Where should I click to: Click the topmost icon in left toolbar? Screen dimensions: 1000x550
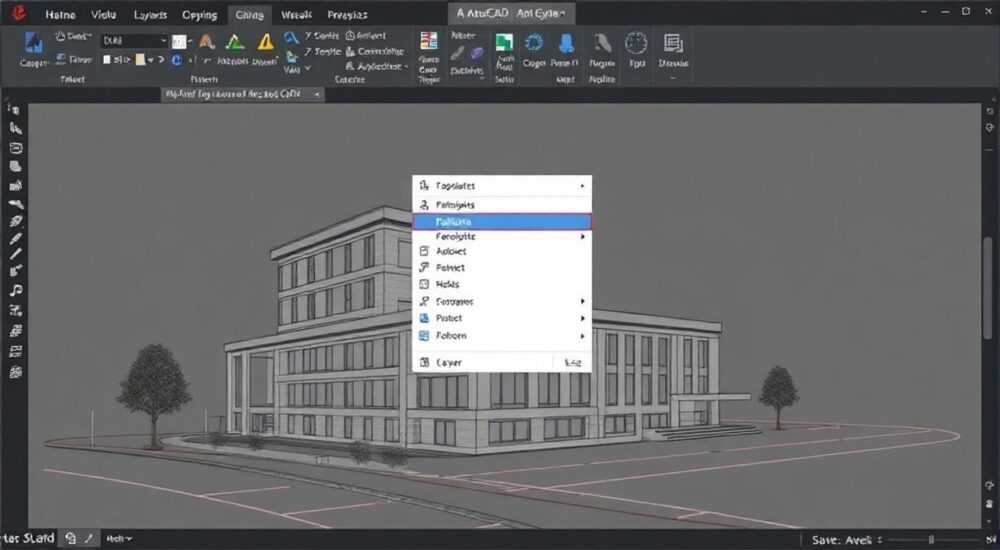[14, 110]
